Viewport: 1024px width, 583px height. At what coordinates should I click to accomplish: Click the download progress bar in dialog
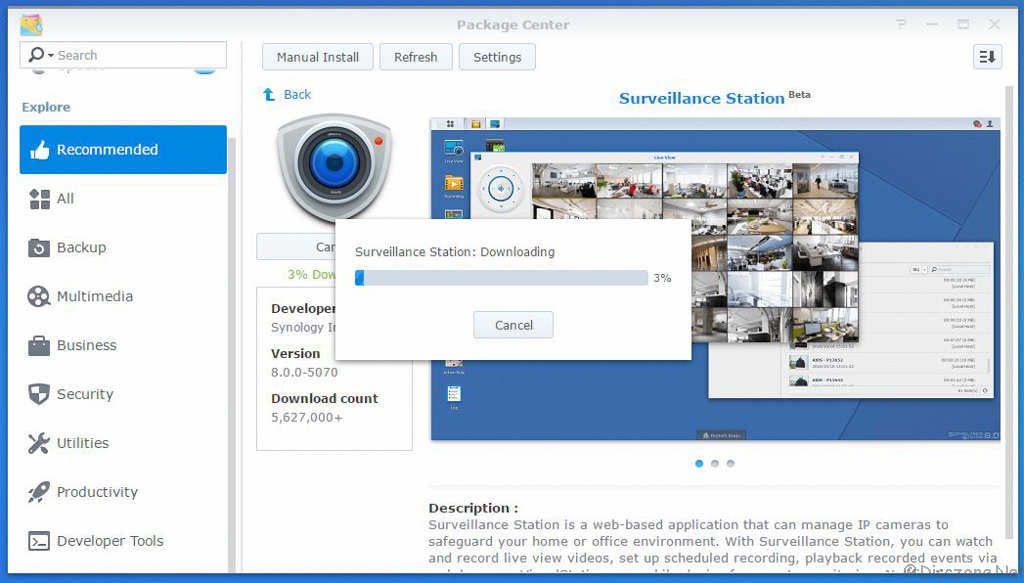click(x=502, y=278)
